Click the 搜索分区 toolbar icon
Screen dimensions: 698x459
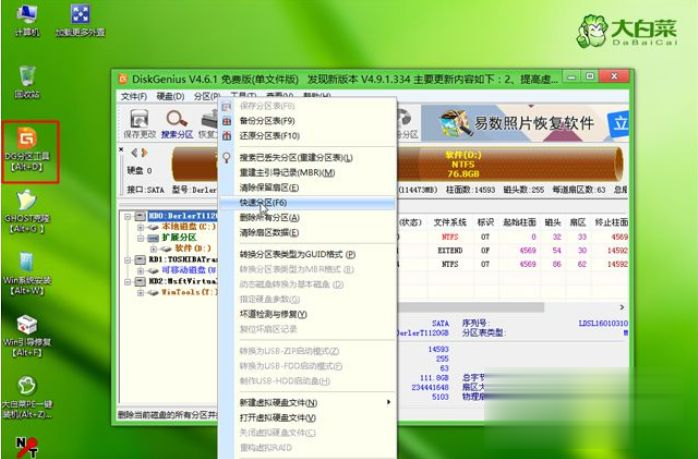coord(177,123)
